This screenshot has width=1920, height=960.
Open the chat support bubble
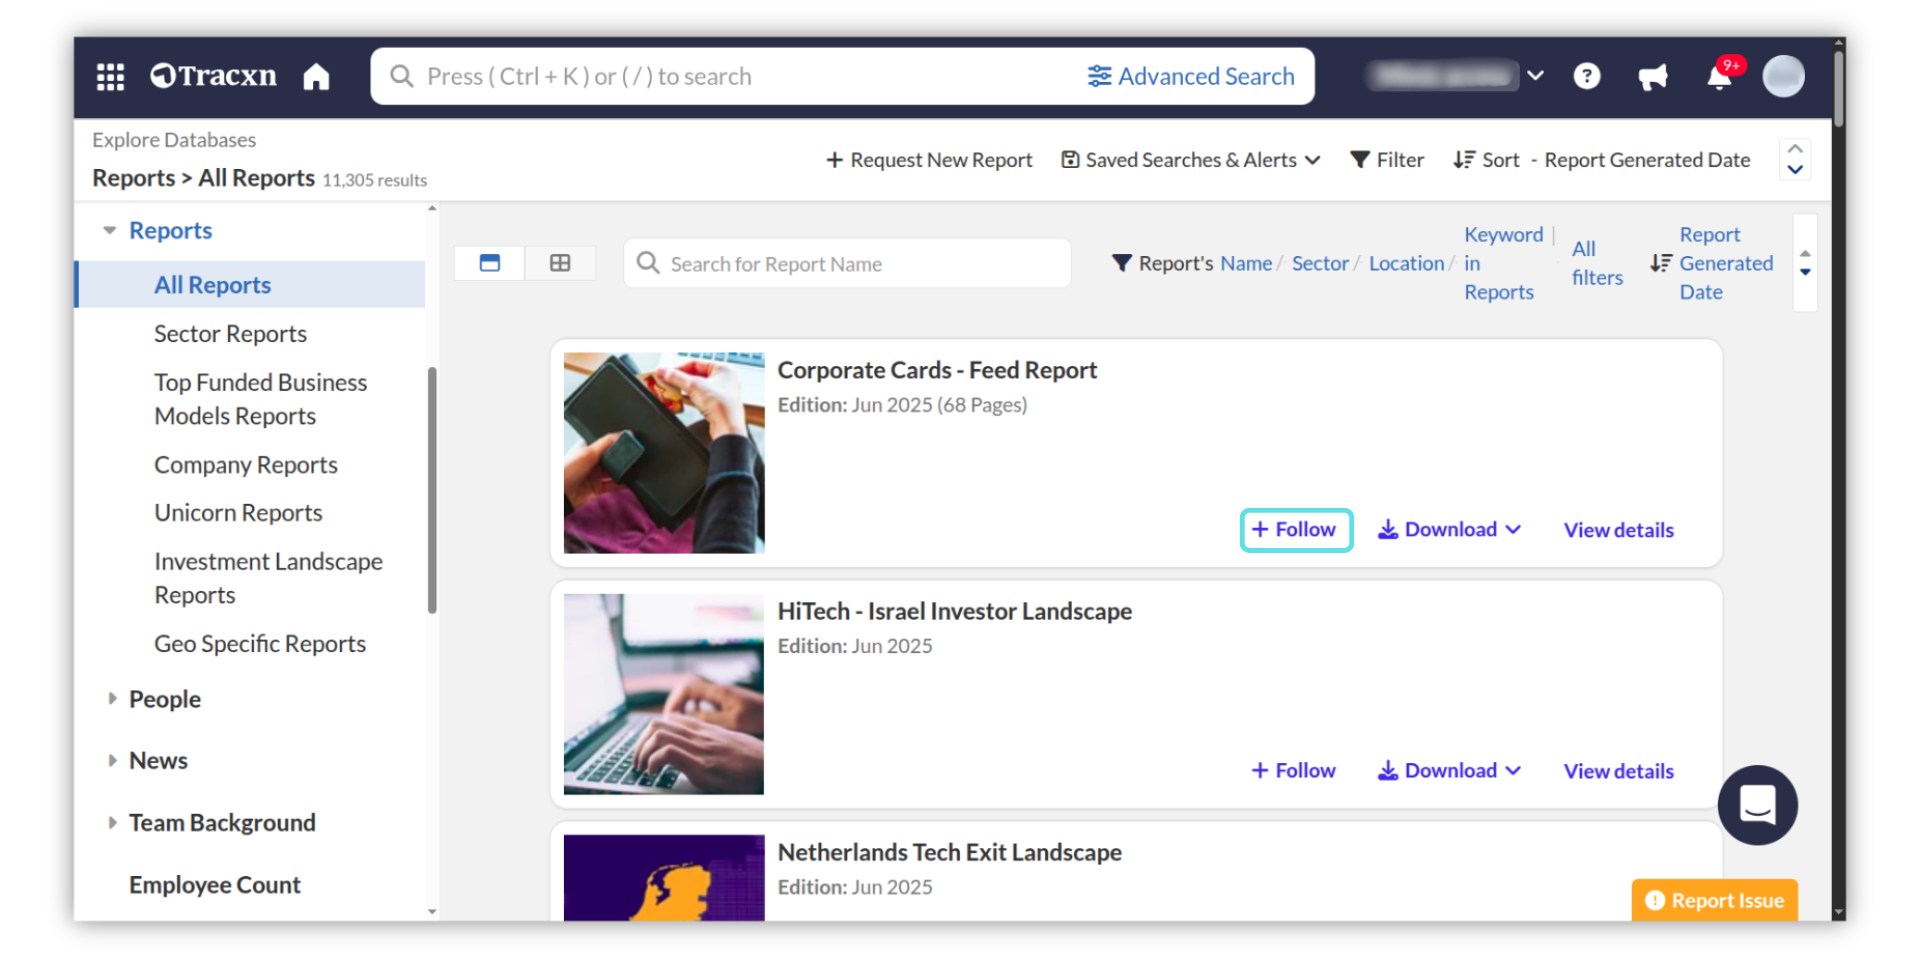tap(1757, 805)
